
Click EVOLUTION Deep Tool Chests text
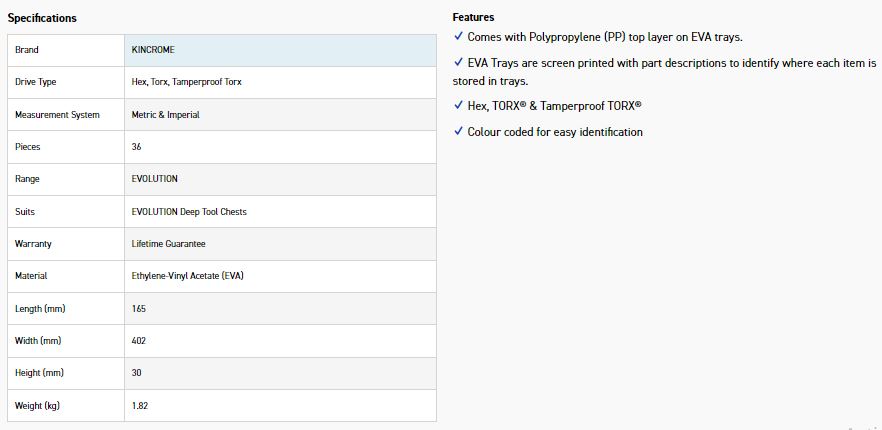[x=189, y=212]
